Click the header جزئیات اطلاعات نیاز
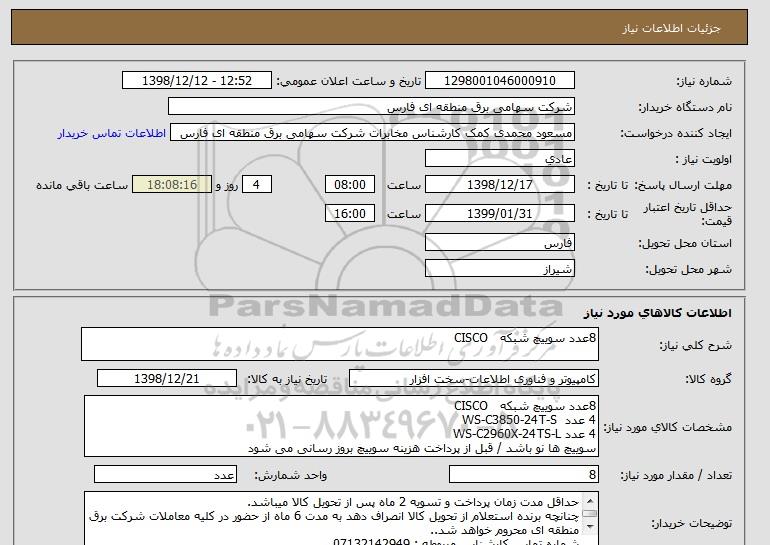The width and height of the screenshot is (770, 545). [x=671, y=28]
